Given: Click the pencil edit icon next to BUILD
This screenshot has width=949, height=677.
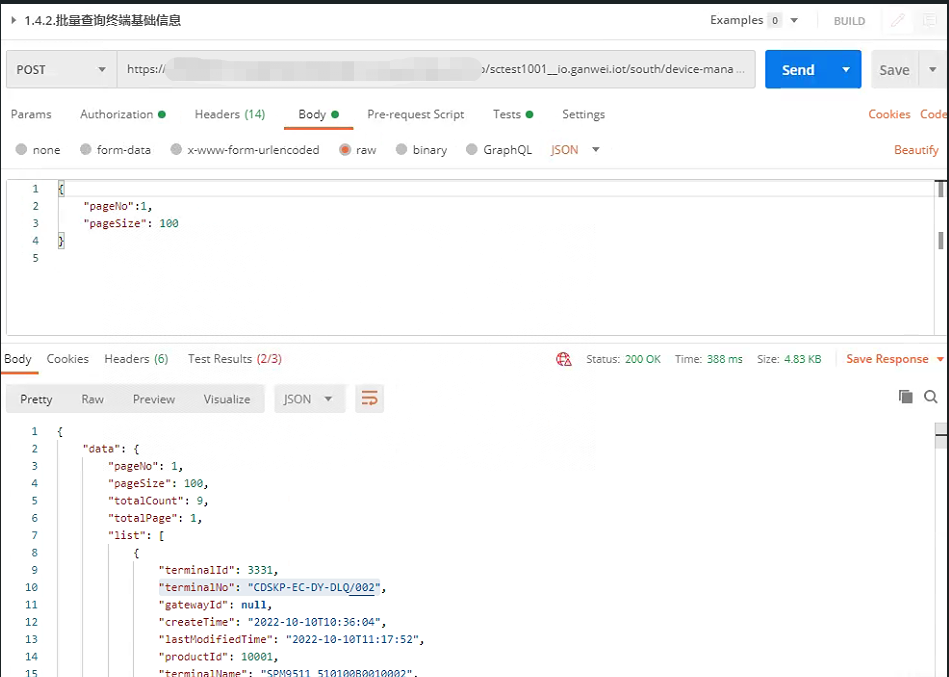Looking at the screenshot, I should tap(897, 21).
